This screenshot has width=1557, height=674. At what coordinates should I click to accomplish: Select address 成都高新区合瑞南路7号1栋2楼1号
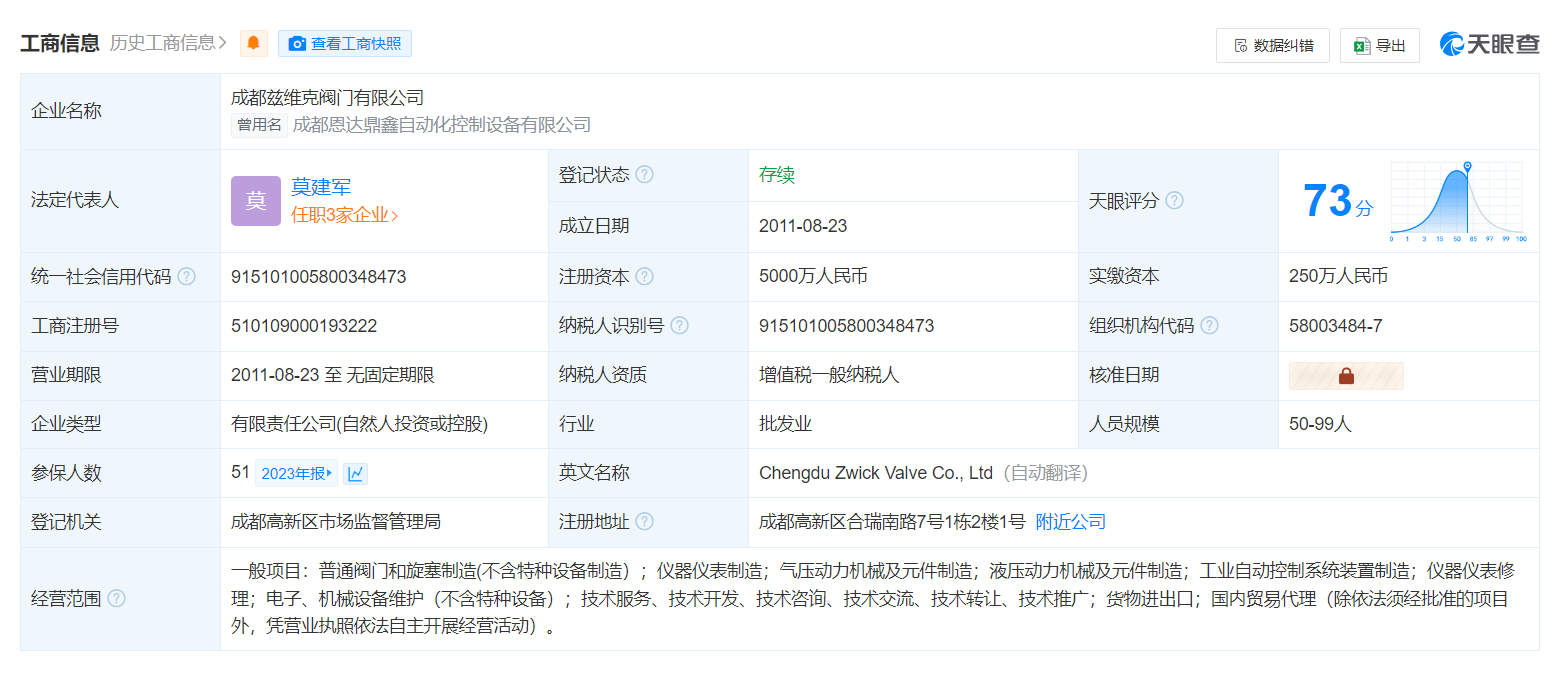tap(892, 522)
